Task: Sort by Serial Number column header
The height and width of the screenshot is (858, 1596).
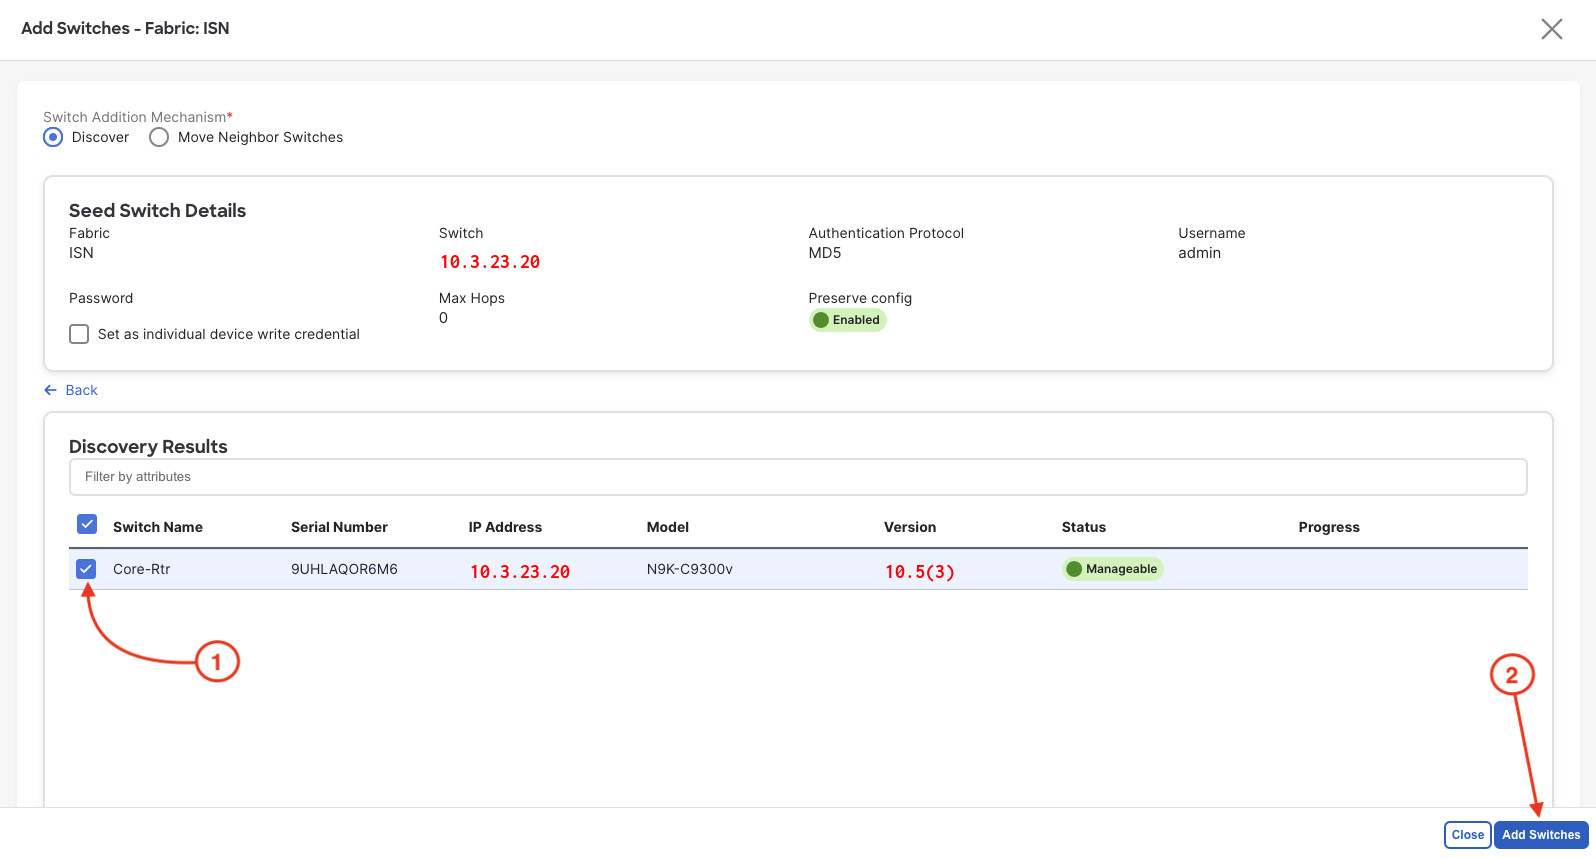Action: tap(339, 527)
